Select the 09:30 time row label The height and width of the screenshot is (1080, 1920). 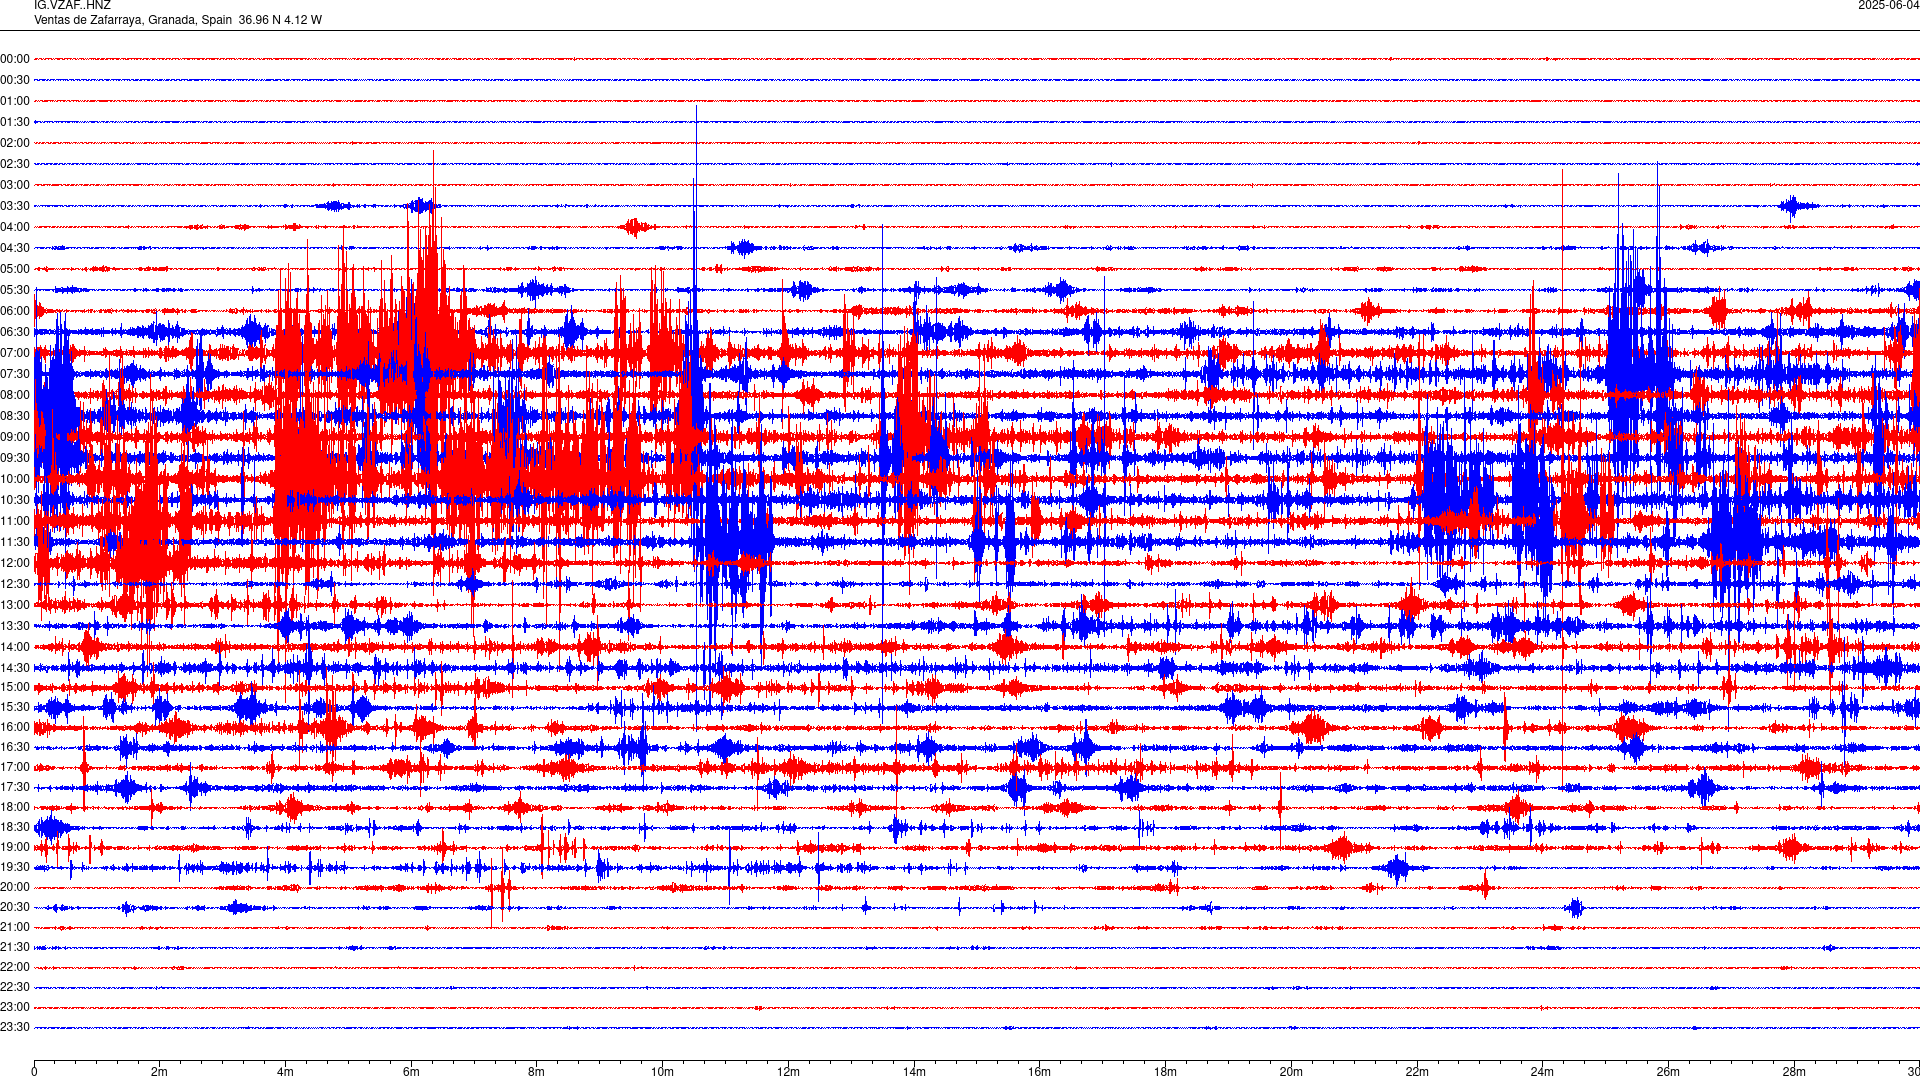pos(15,458)
